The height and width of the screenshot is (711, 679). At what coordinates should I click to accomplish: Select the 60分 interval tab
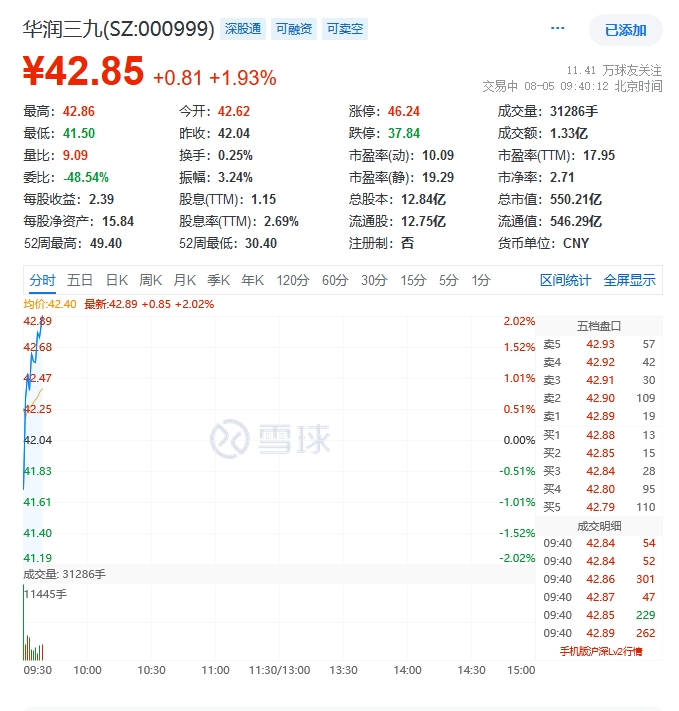tap(335, 280)
